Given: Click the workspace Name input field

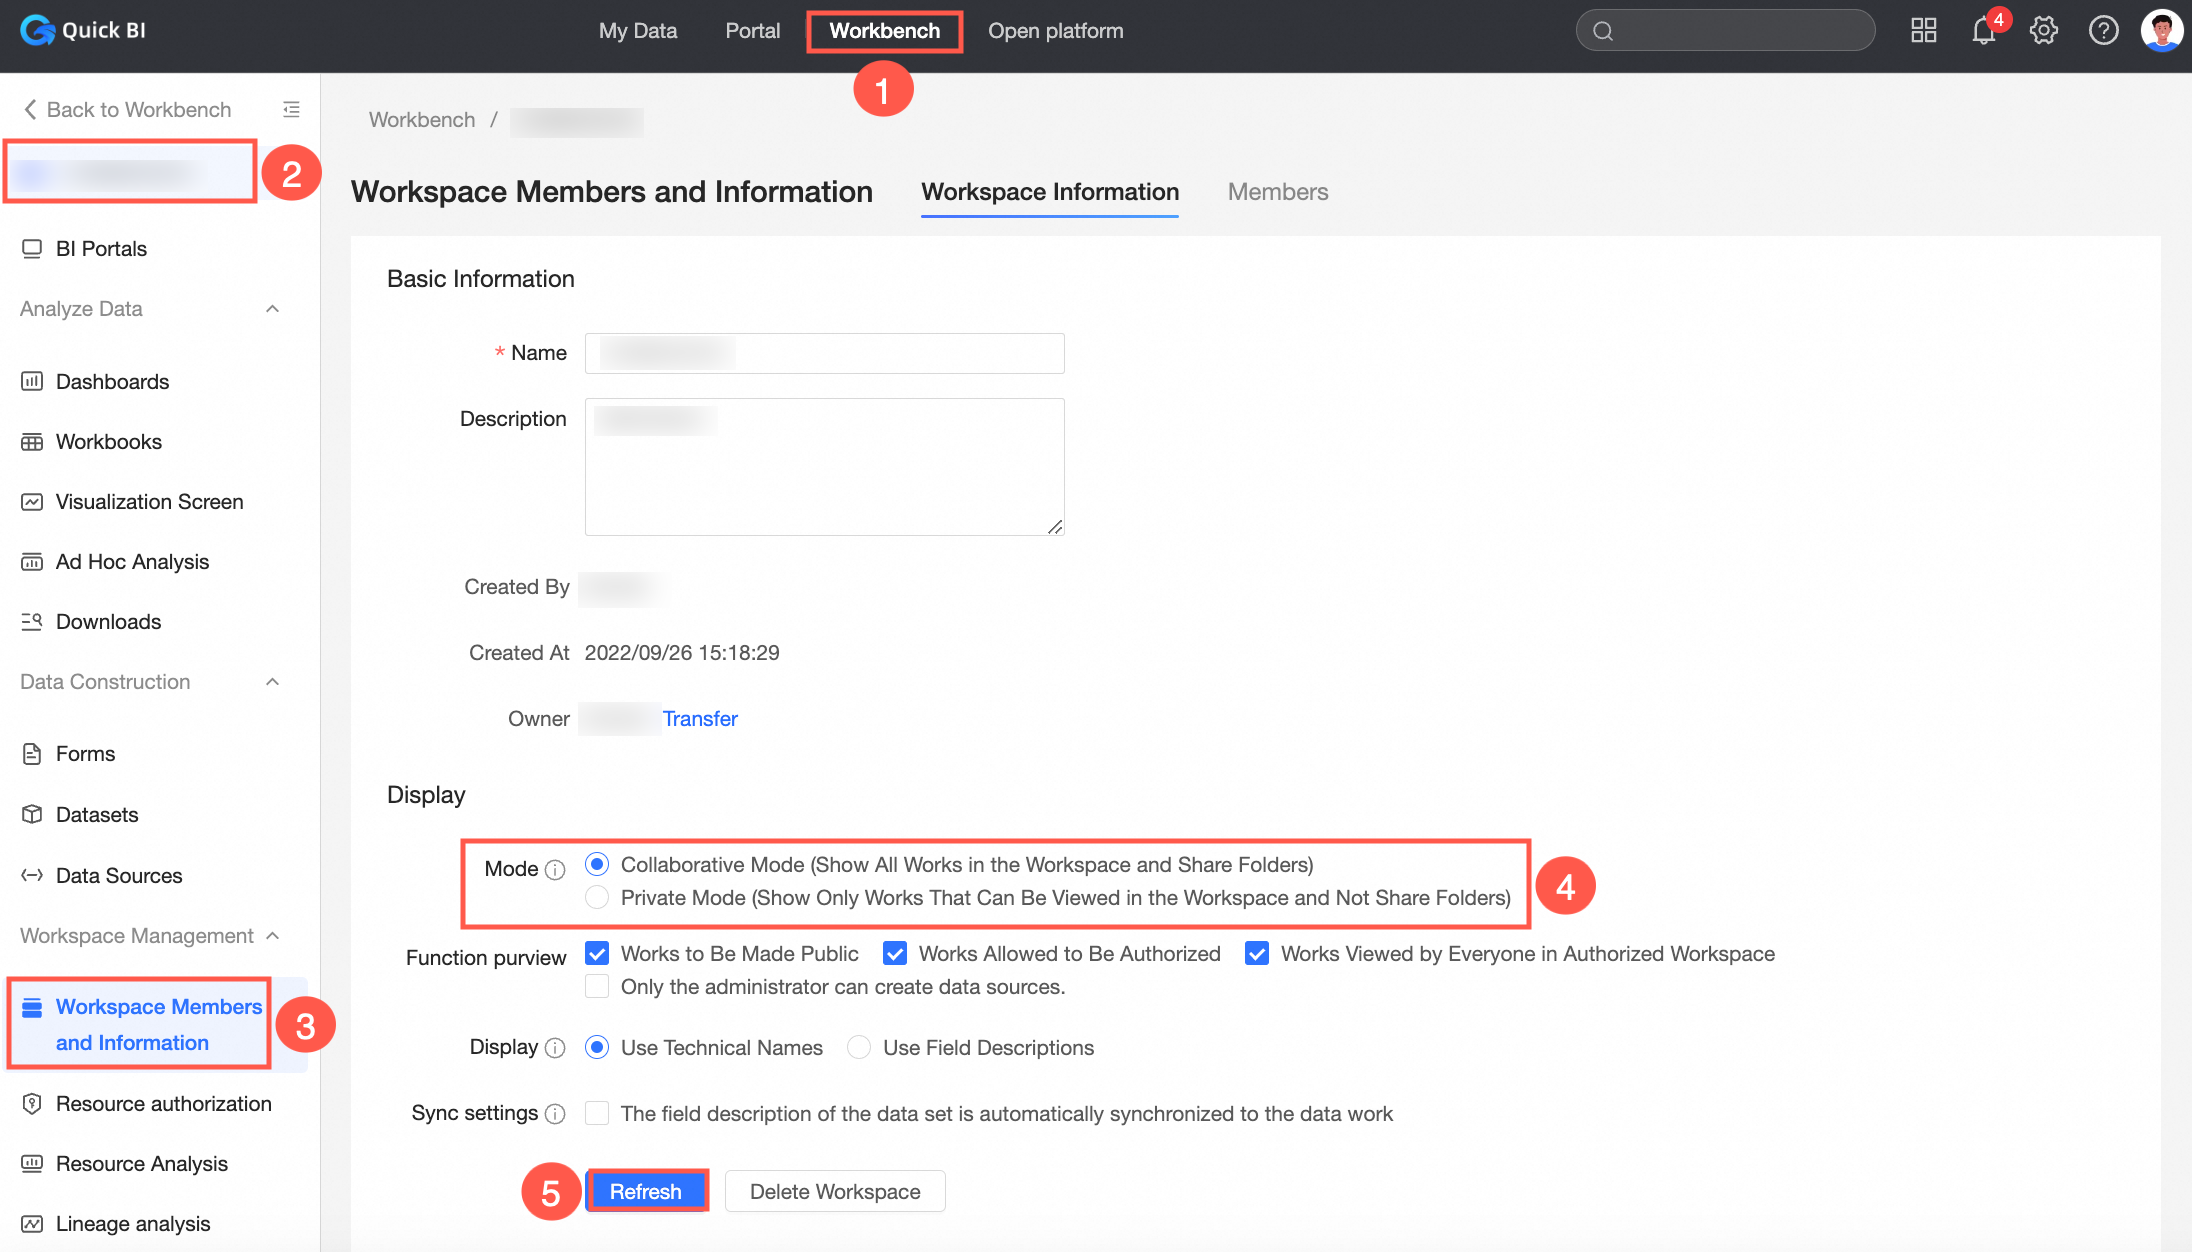Looking at the screenshot, I should coord(824,353).
